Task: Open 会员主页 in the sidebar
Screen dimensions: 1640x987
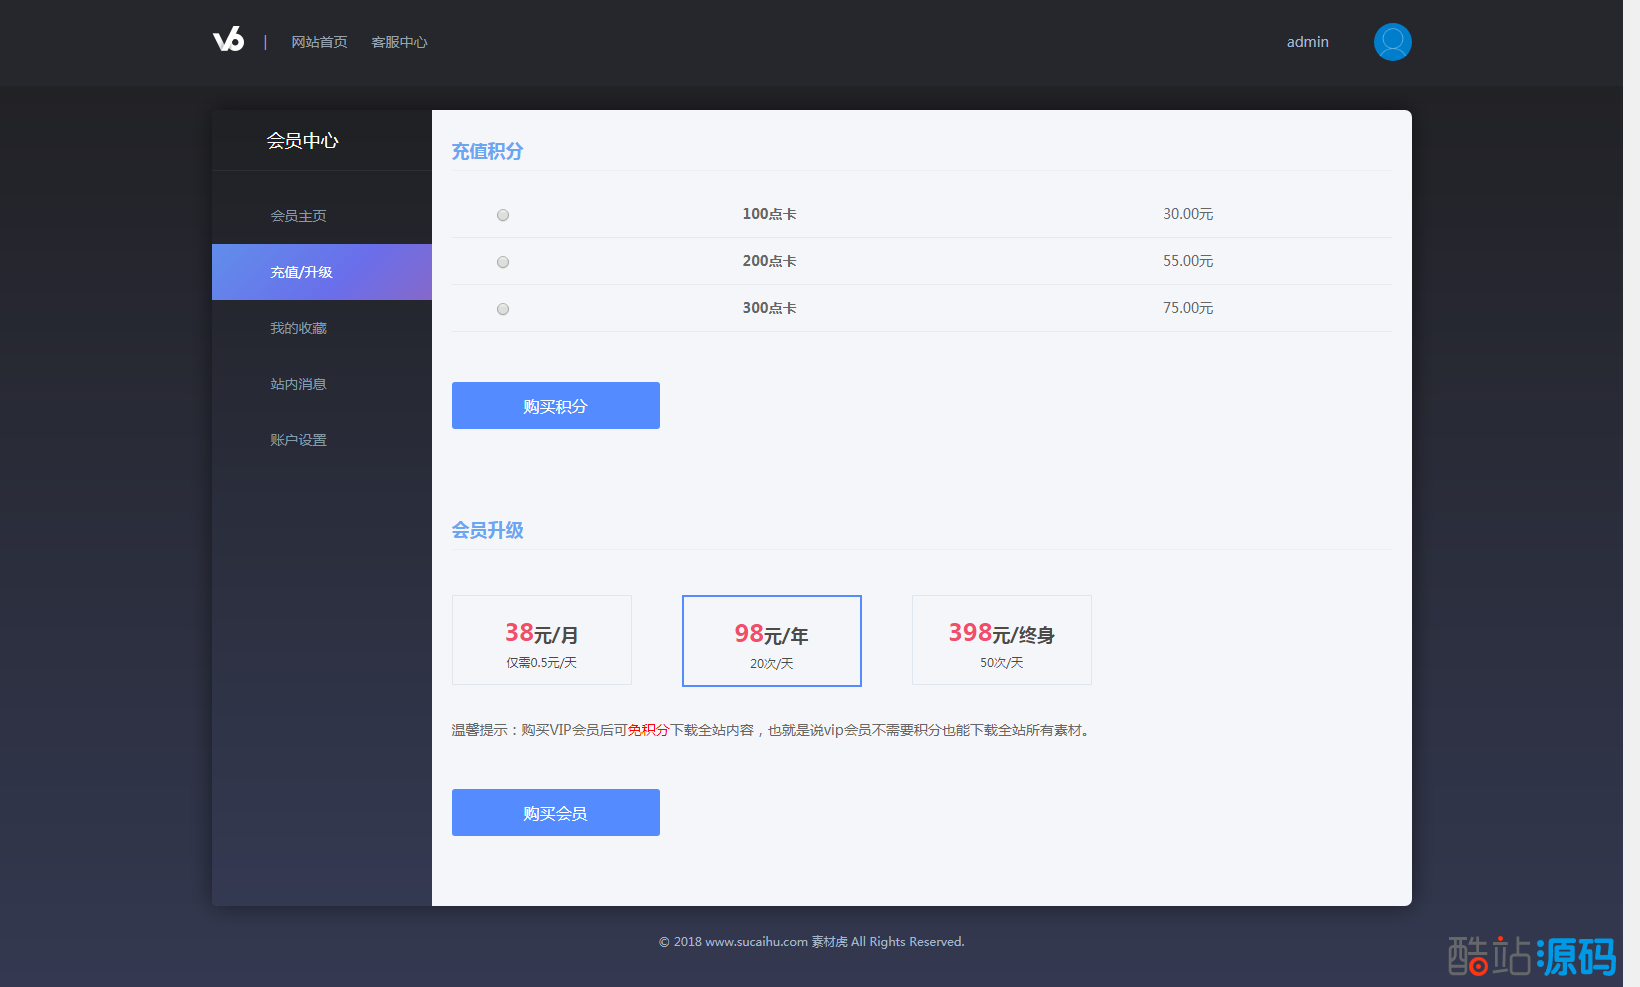Action: click(x=298, y=216)
